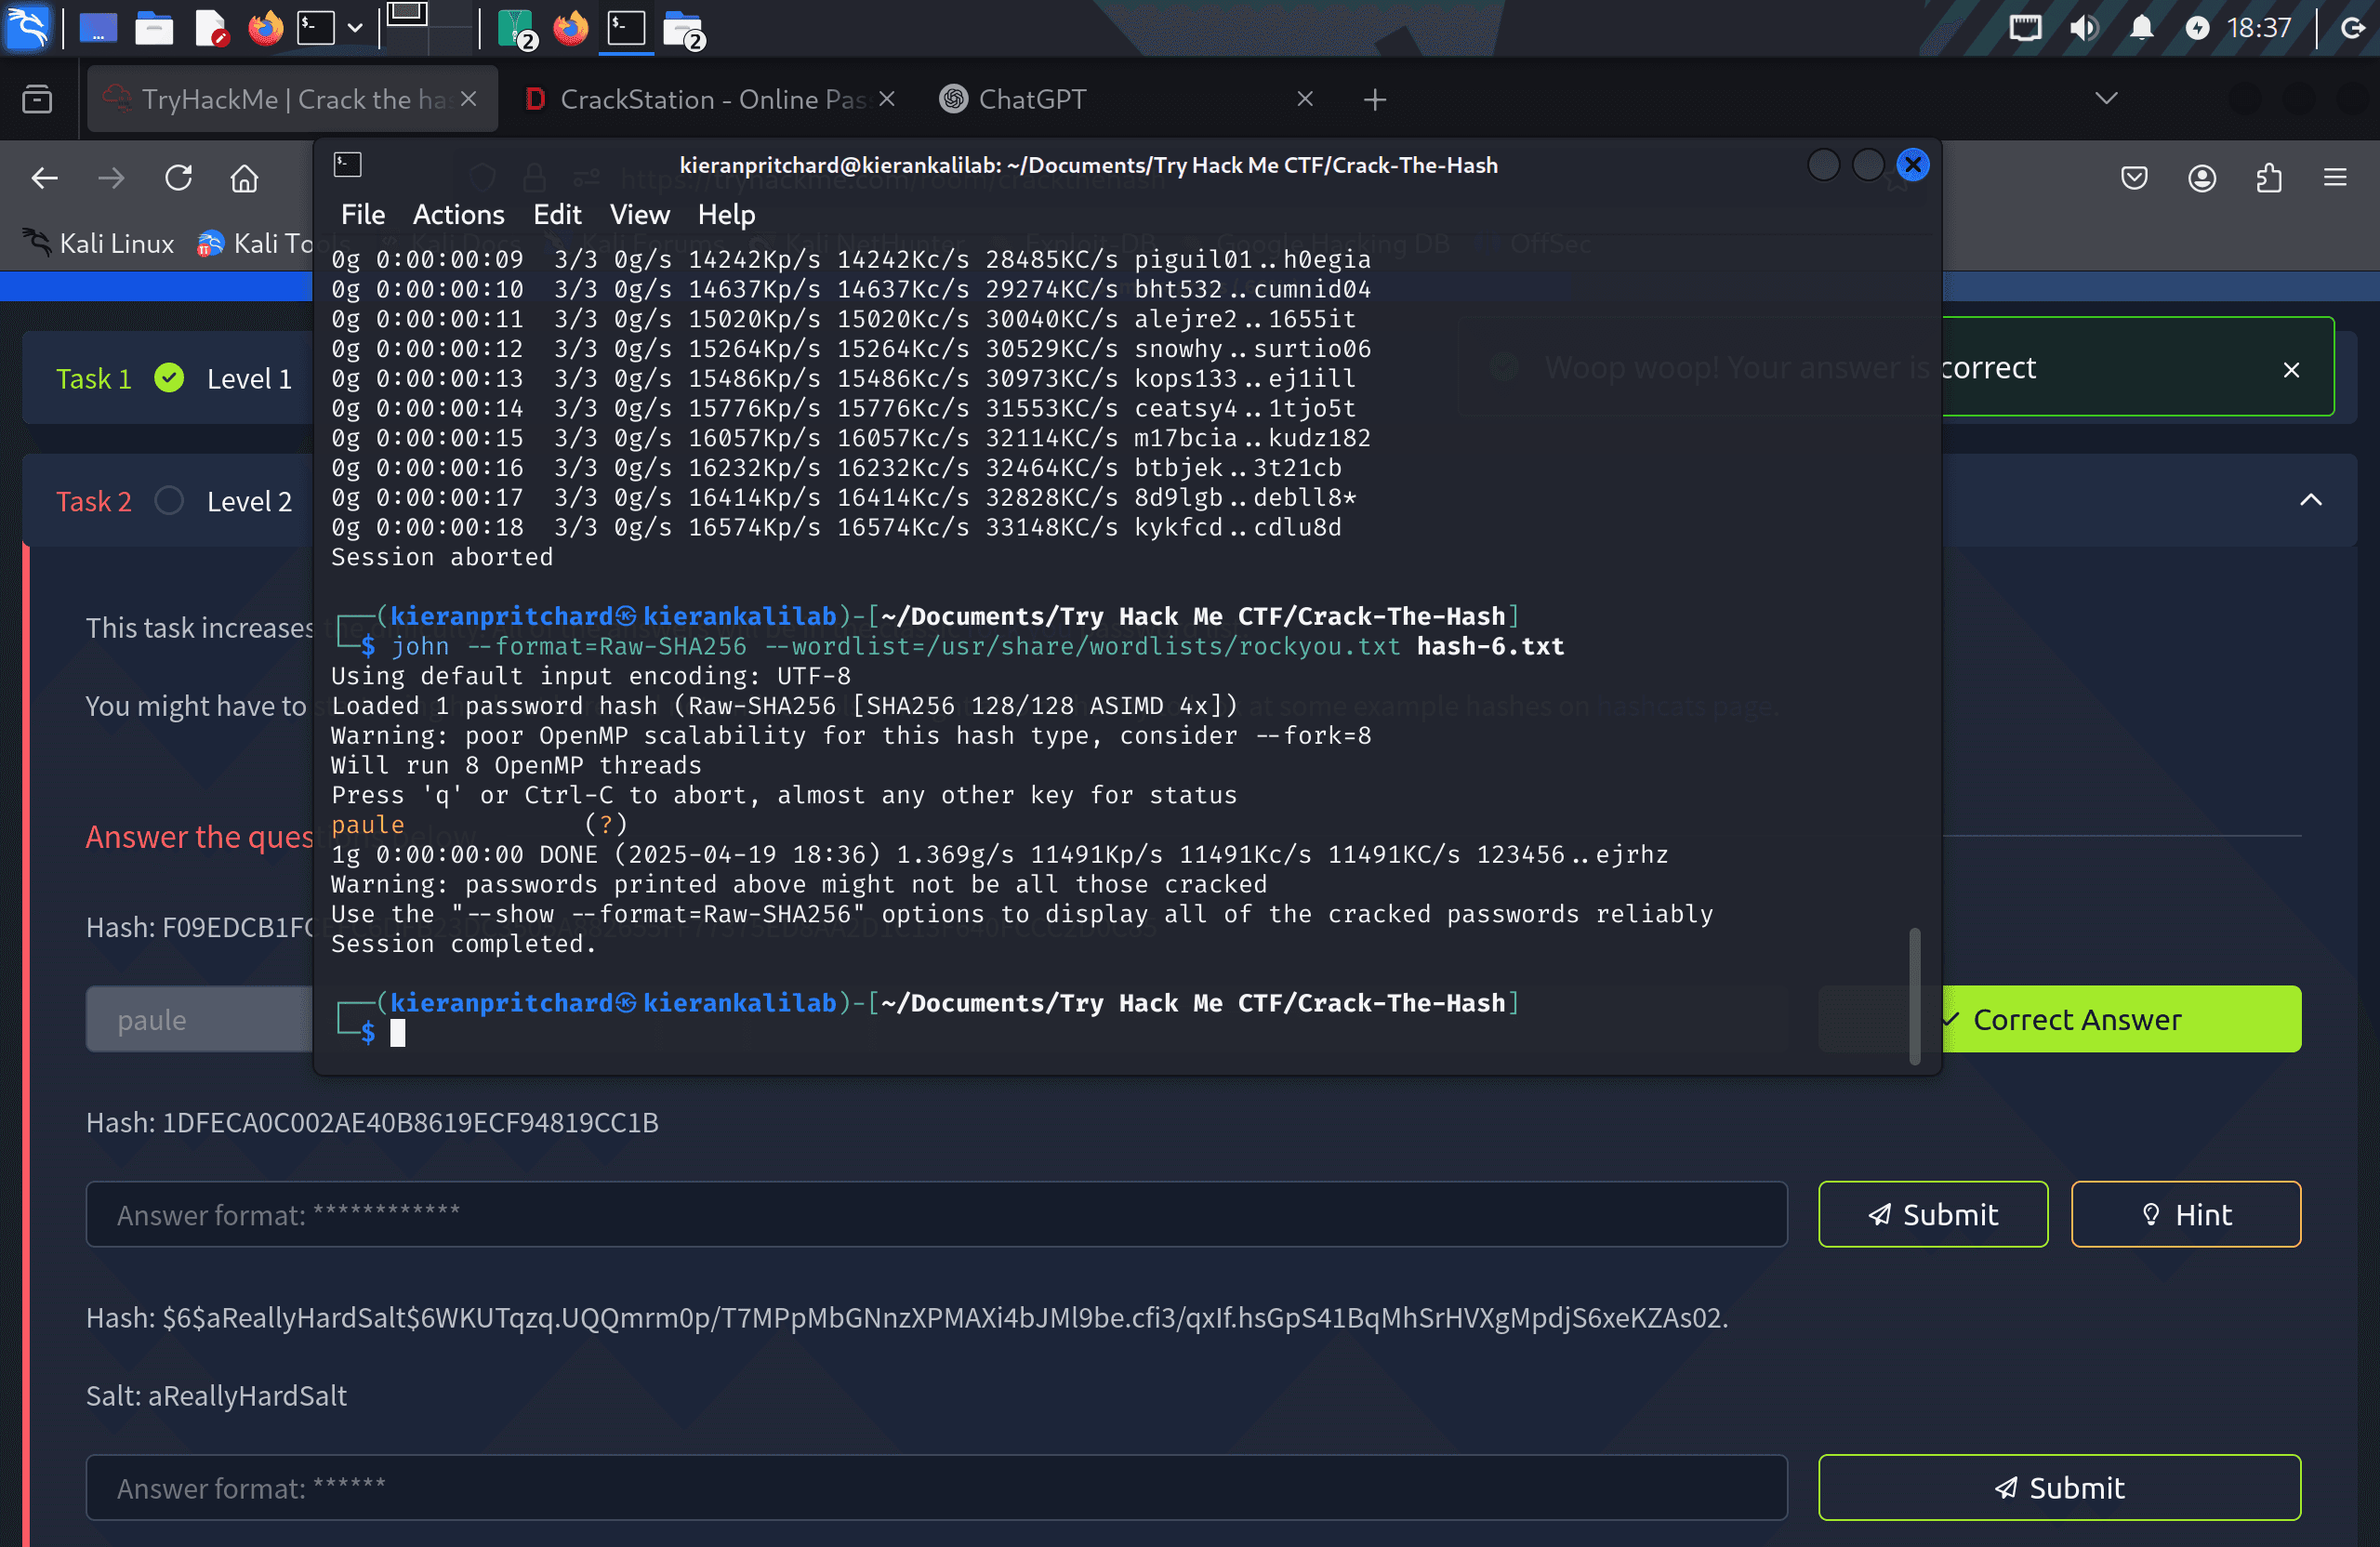Open terminal Edit menu
Viewport: 2380px width, 1547px height.
(x=556, y=214)
